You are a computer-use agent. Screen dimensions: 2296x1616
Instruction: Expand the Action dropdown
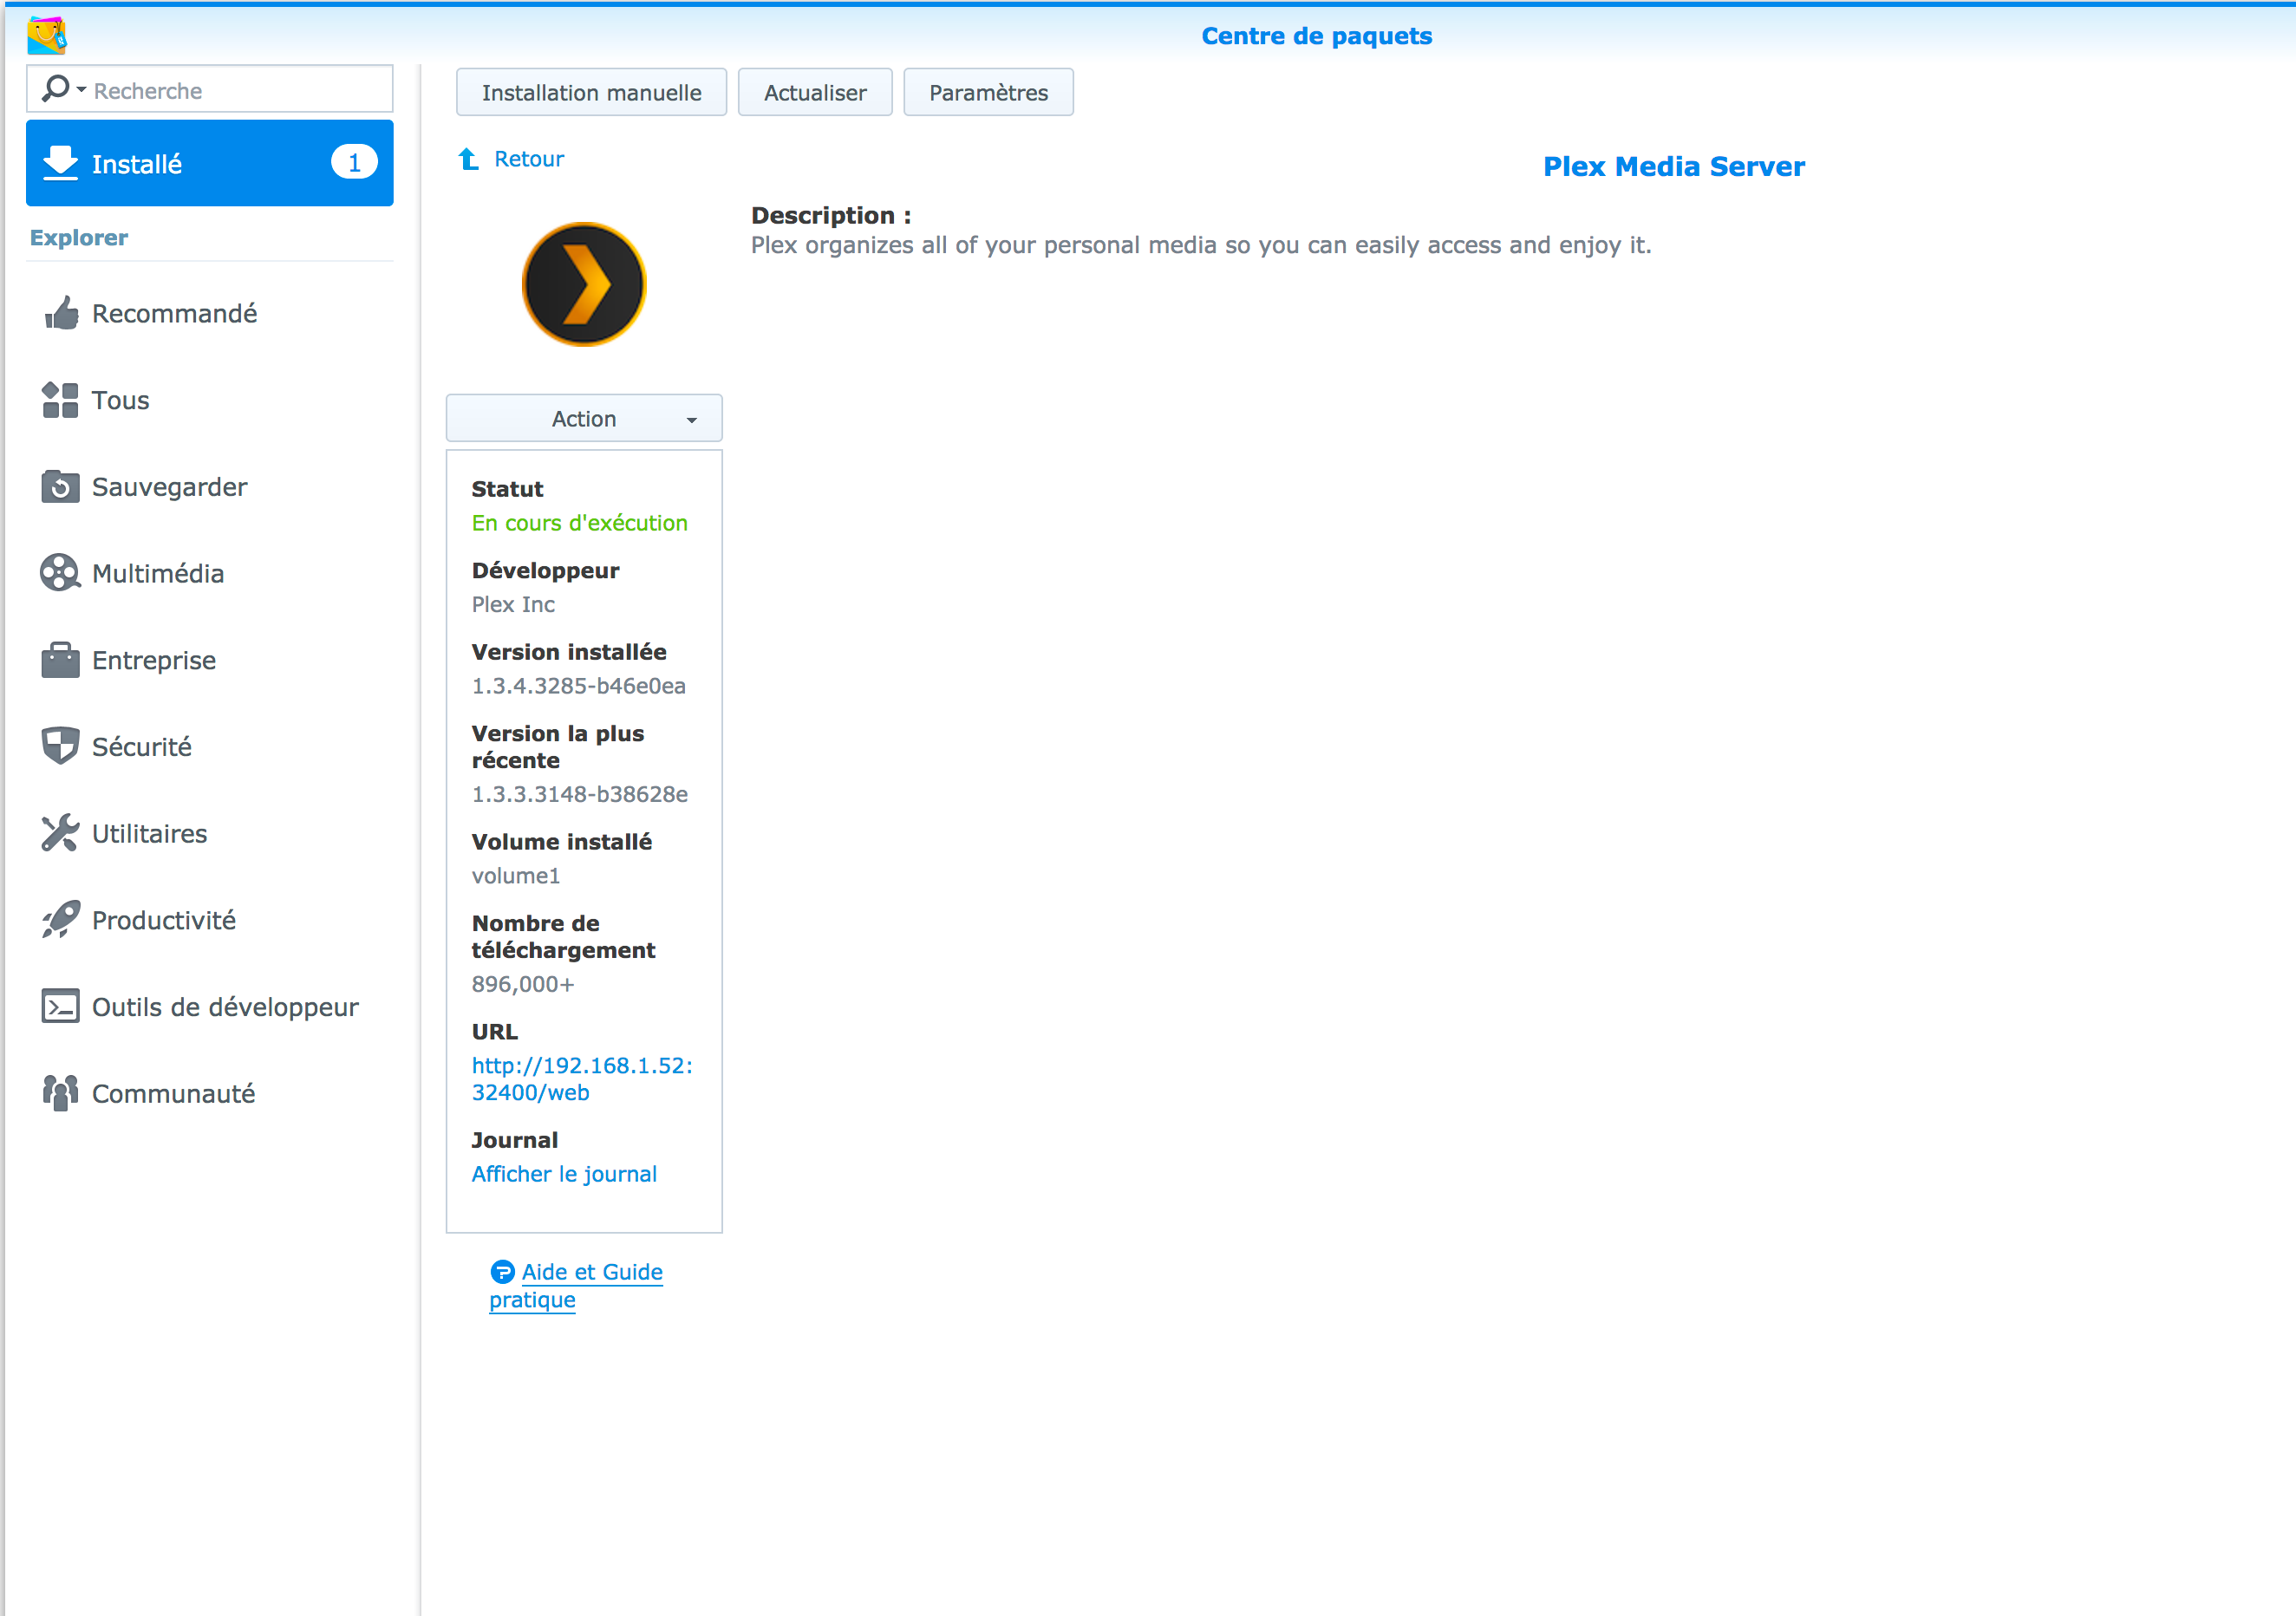tap(584, 418)
